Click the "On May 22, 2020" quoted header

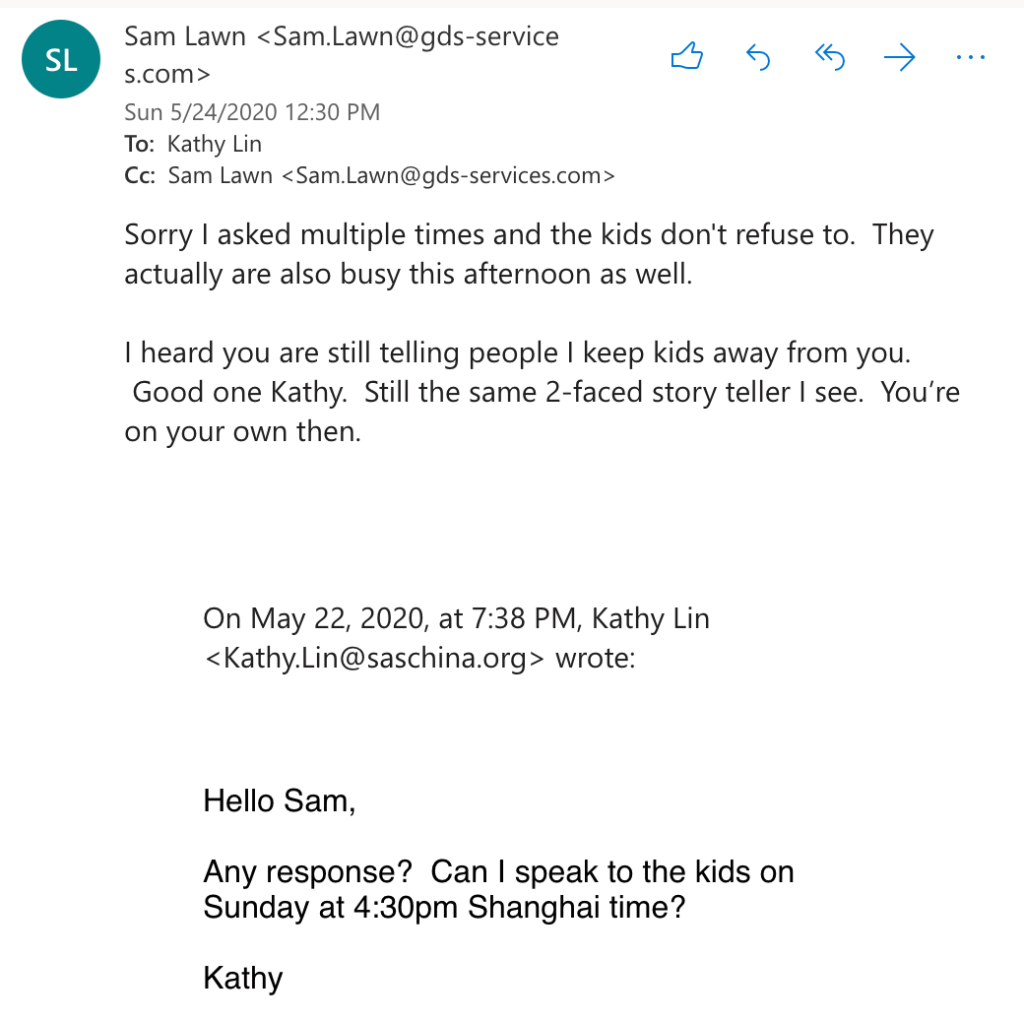coord(456,619)
